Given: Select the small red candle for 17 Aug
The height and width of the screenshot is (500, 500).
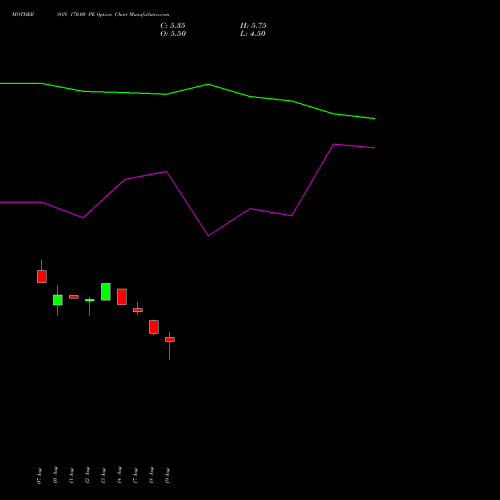Looking at the screenshot, I should [138, 310].
